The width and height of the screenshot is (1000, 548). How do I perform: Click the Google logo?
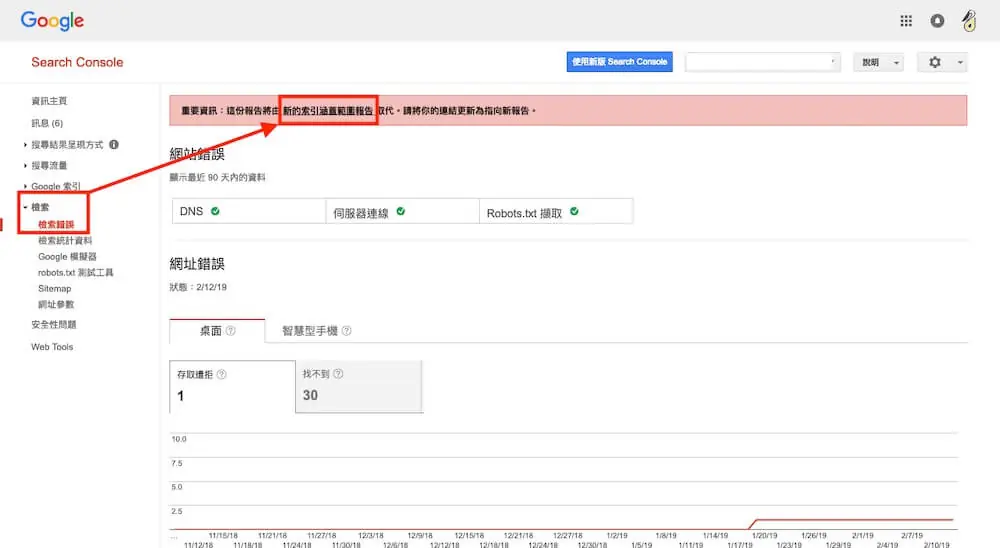pos(52,21)
